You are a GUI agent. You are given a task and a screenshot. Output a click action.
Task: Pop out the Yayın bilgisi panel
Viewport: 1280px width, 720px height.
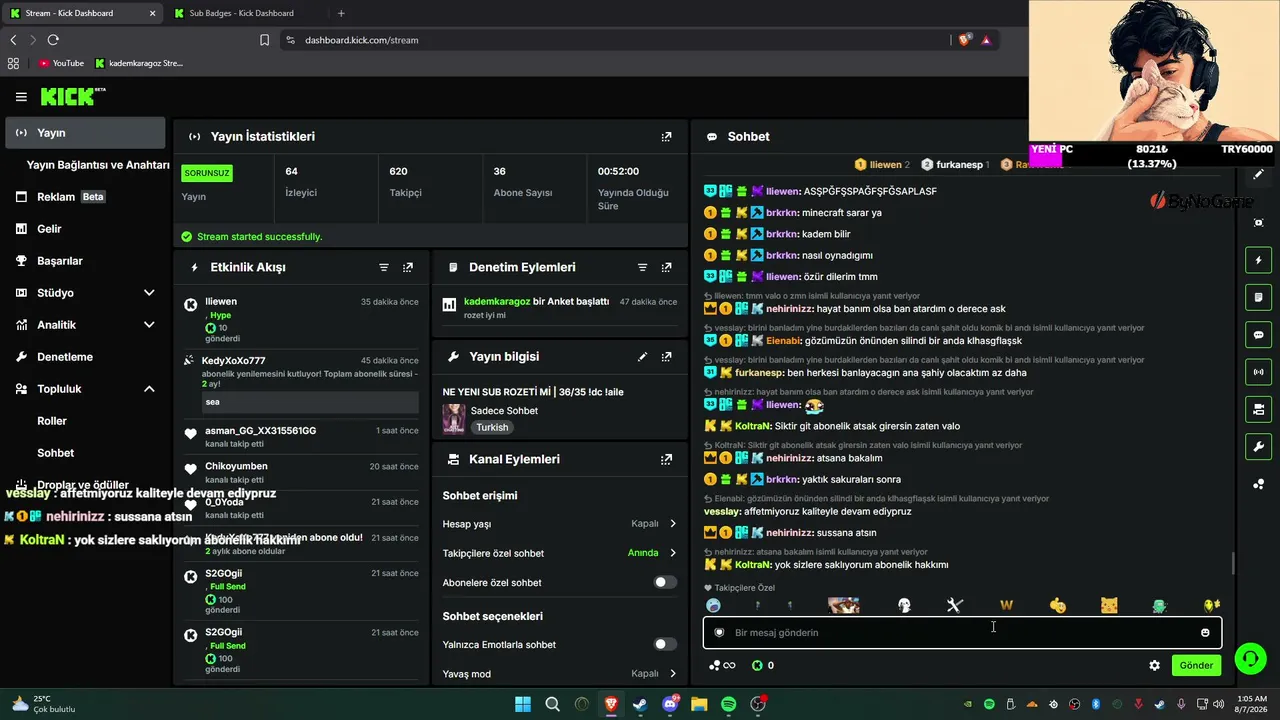(x=666, y=356)
